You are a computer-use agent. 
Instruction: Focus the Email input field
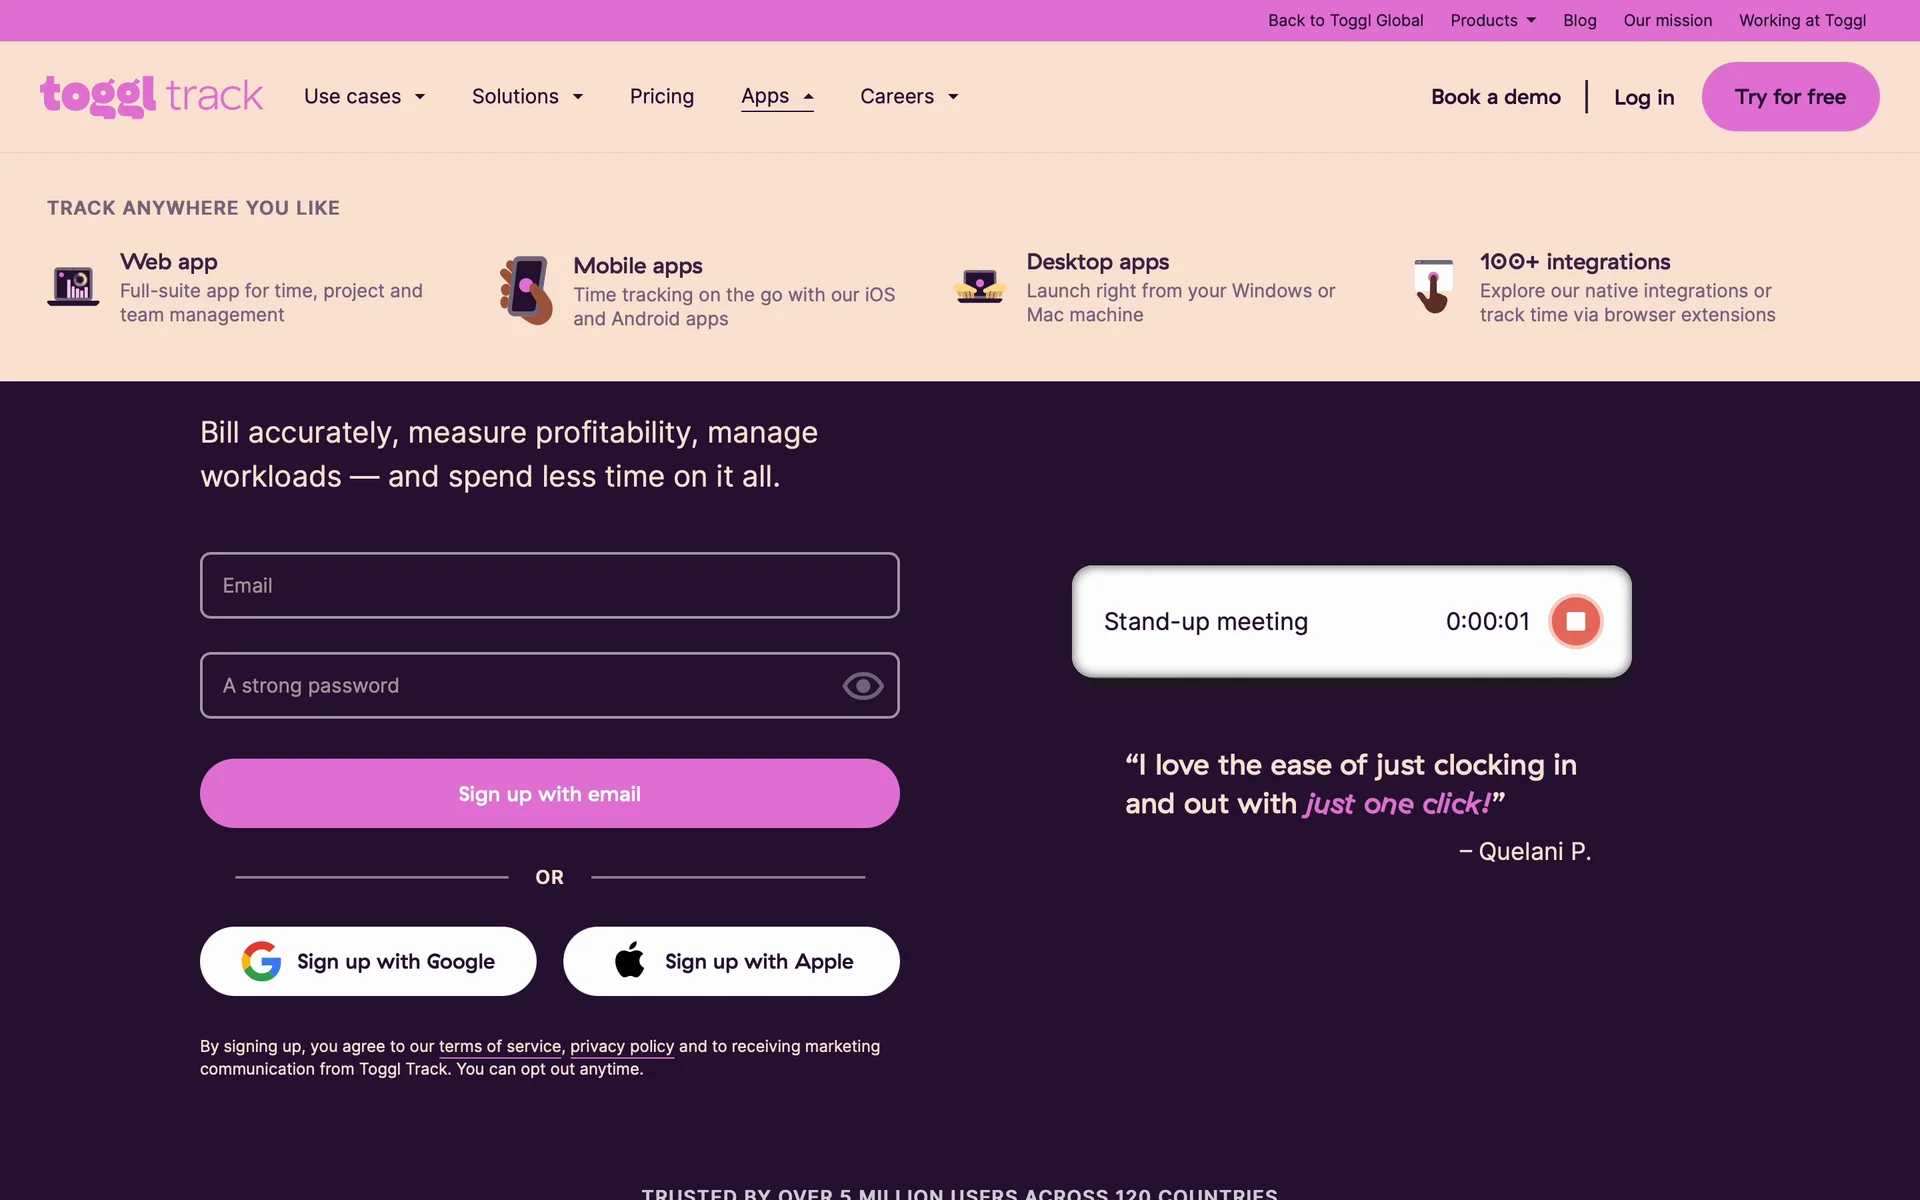coord(550,585)
